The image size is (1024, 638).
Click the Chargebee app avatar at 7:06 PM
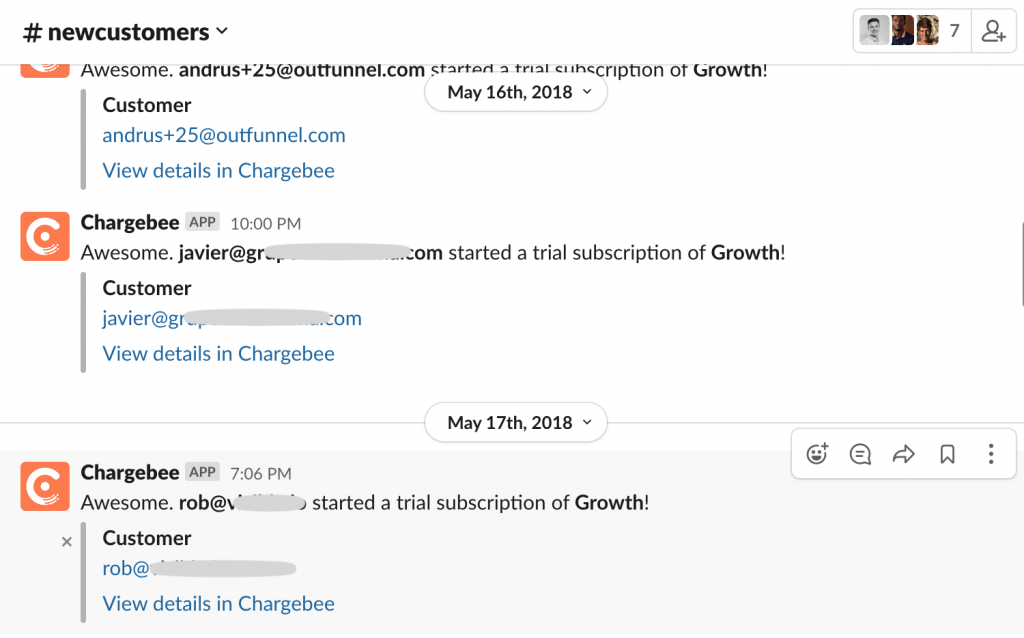[45, 486]
